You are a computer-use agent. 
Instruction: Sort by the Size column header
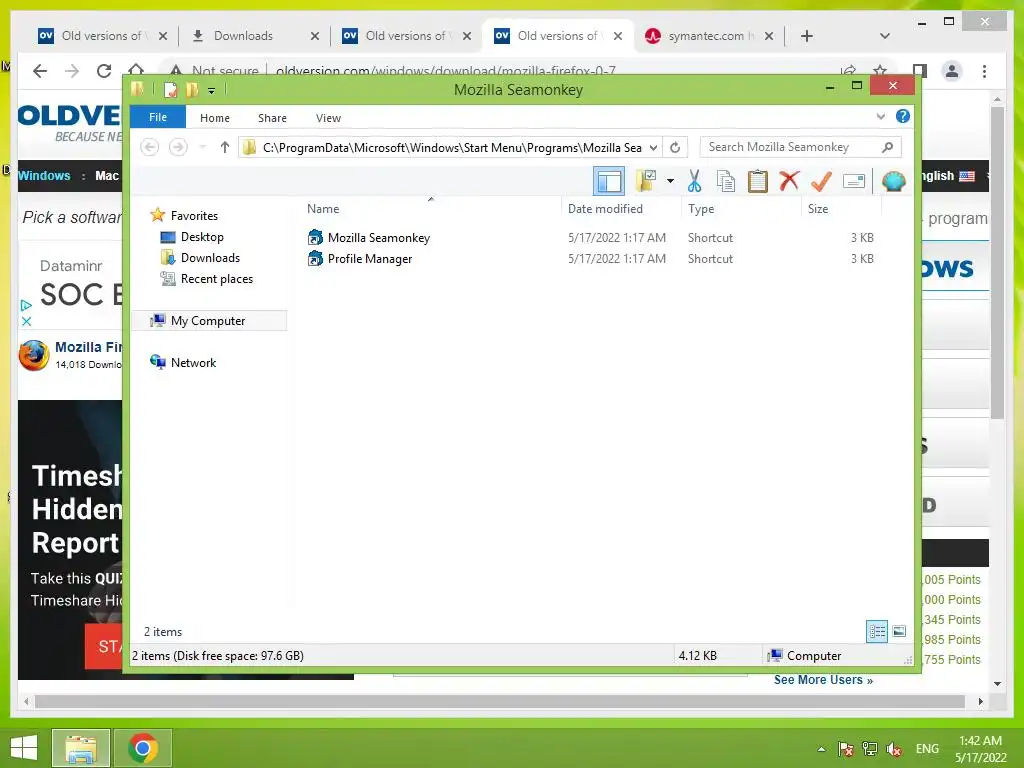841,209
